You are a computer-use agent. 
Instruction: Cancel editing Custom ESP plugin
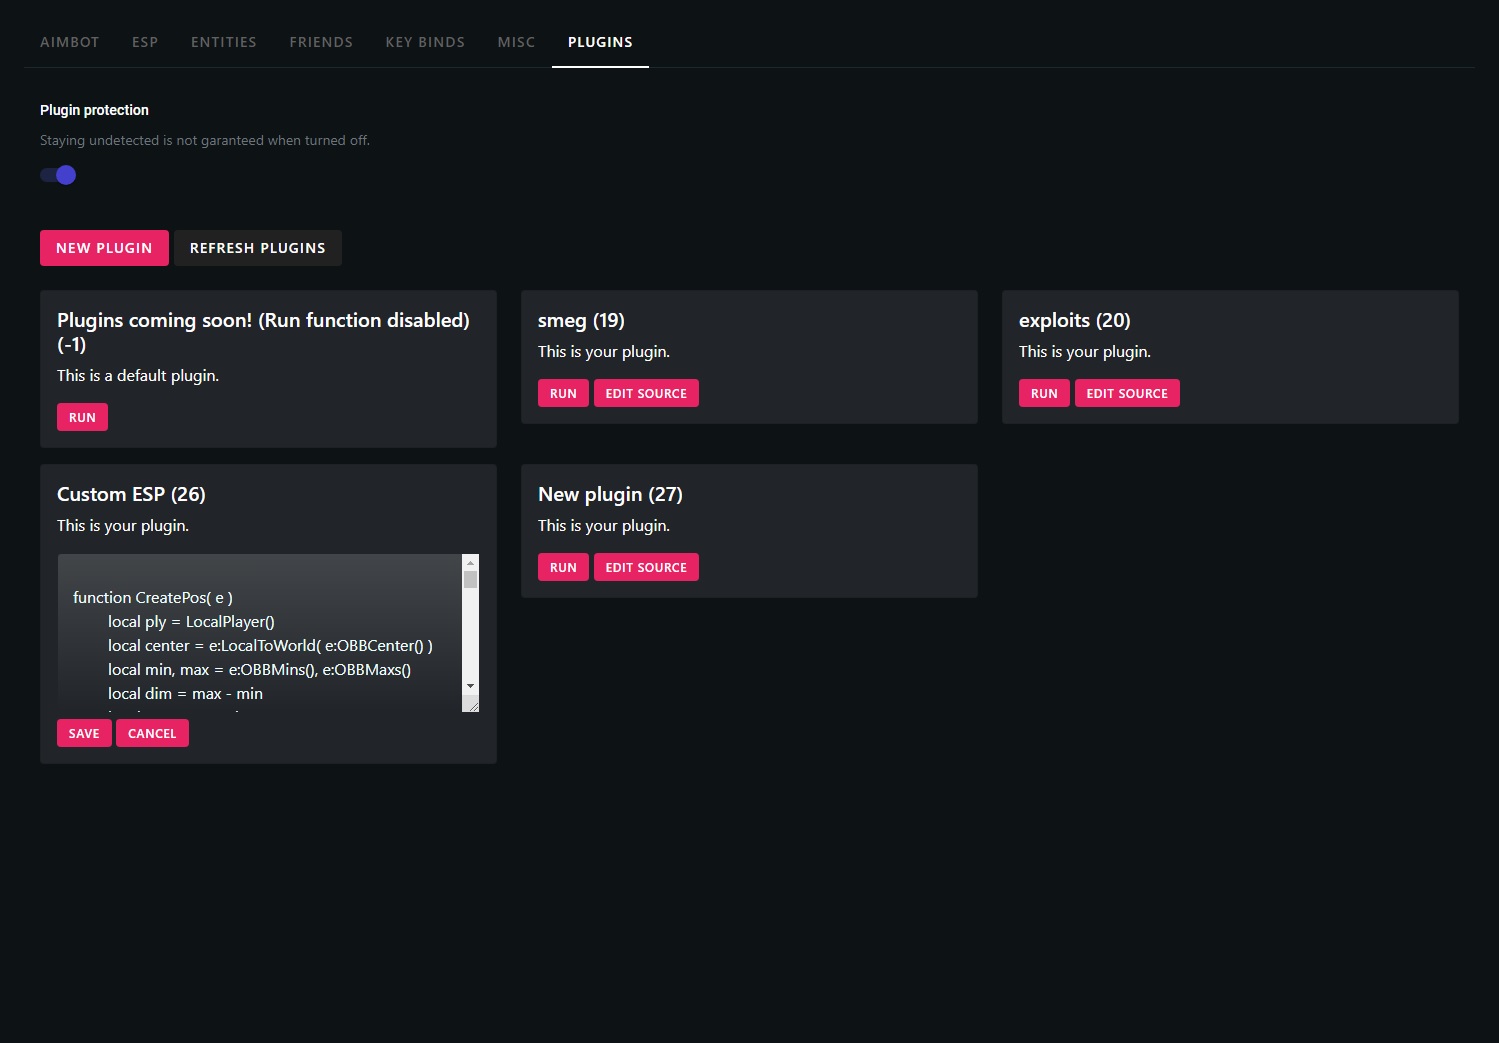point(152,733)
